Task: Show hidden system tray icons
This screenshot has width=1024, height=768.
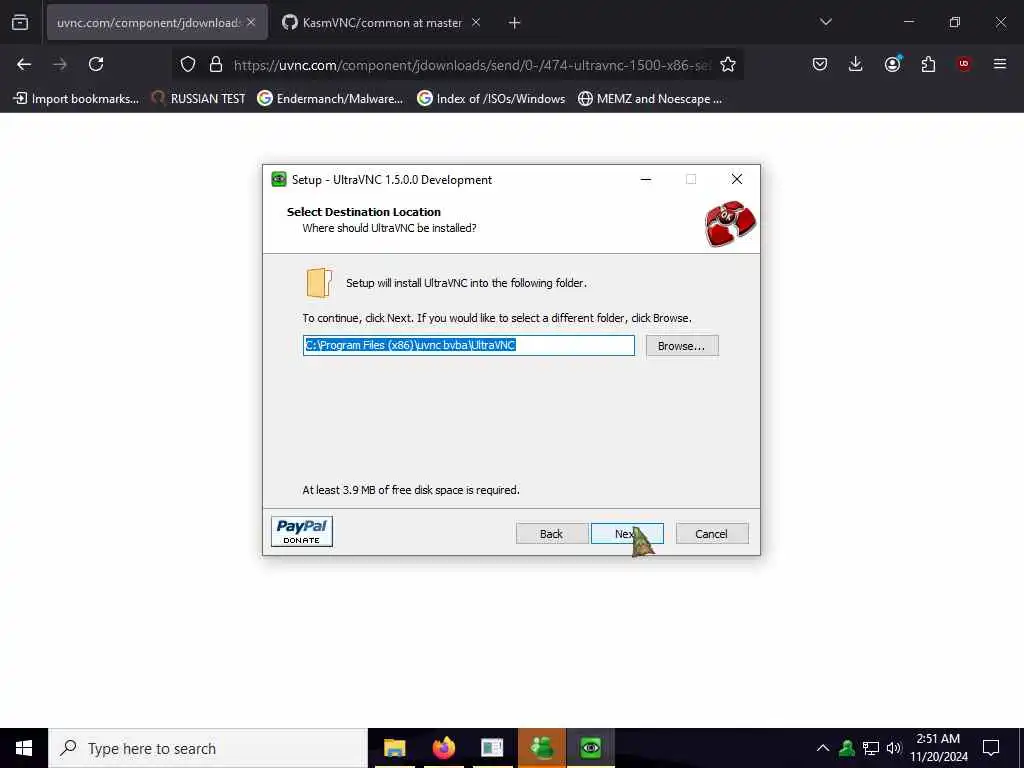Action: (823, 748)
